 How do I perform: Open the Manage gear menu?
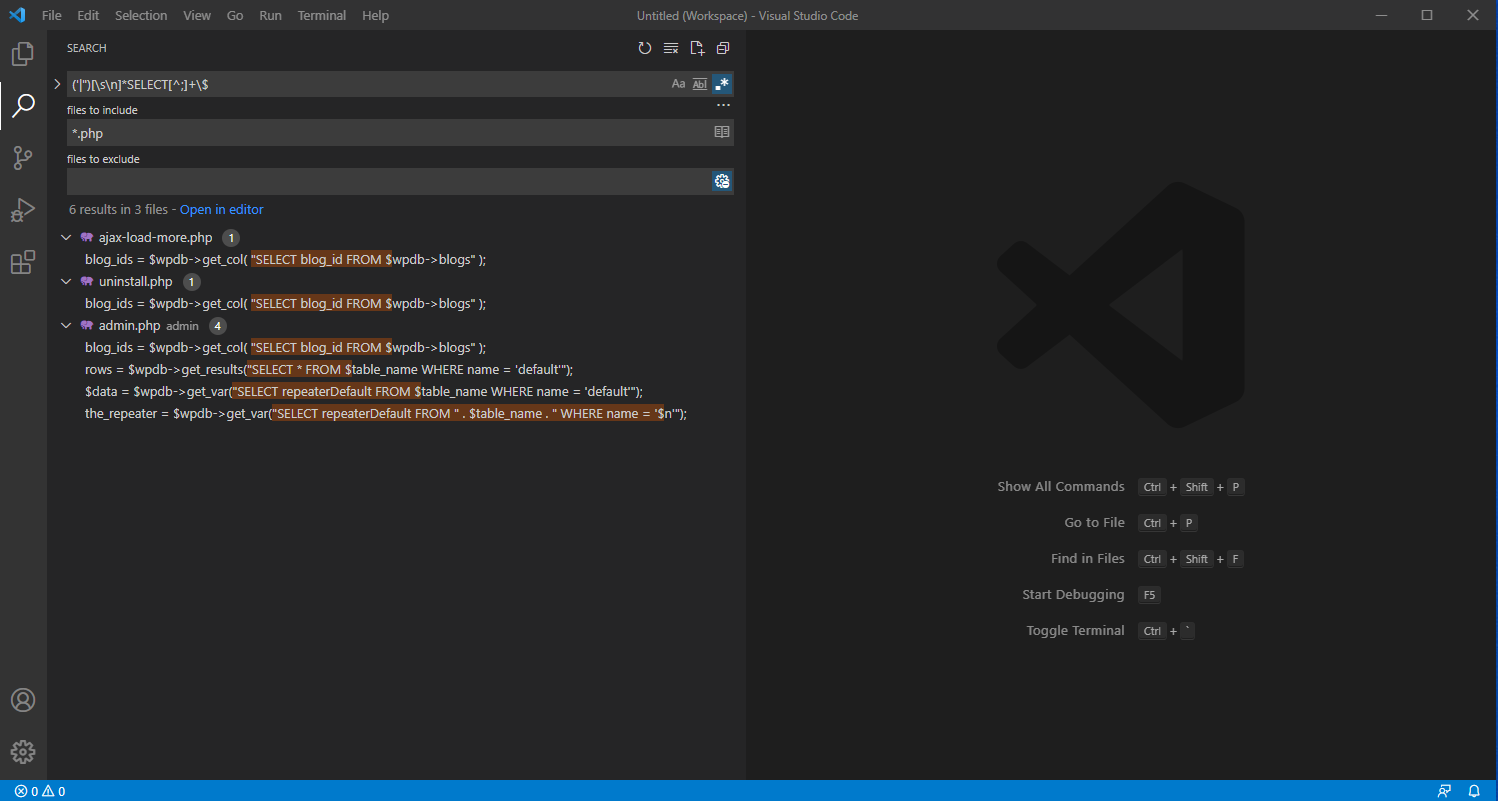(x=23, y=752)
